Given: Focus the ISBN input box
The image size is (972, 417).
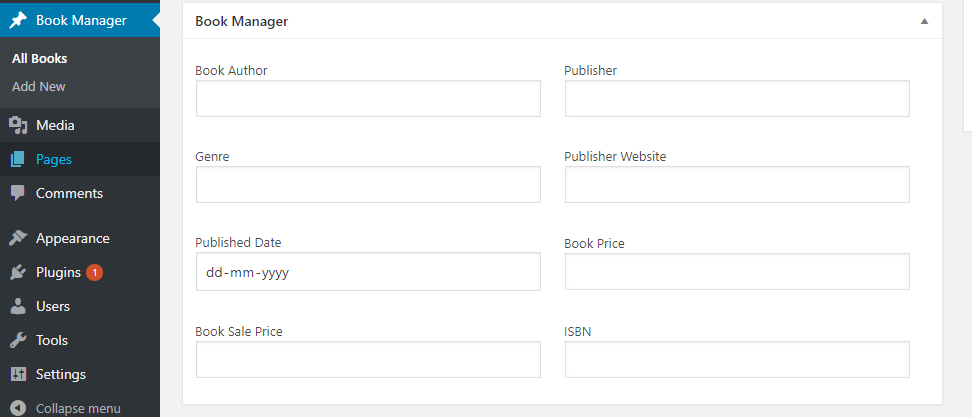Looking at the screenshot, I should click(x=737, y=359).
